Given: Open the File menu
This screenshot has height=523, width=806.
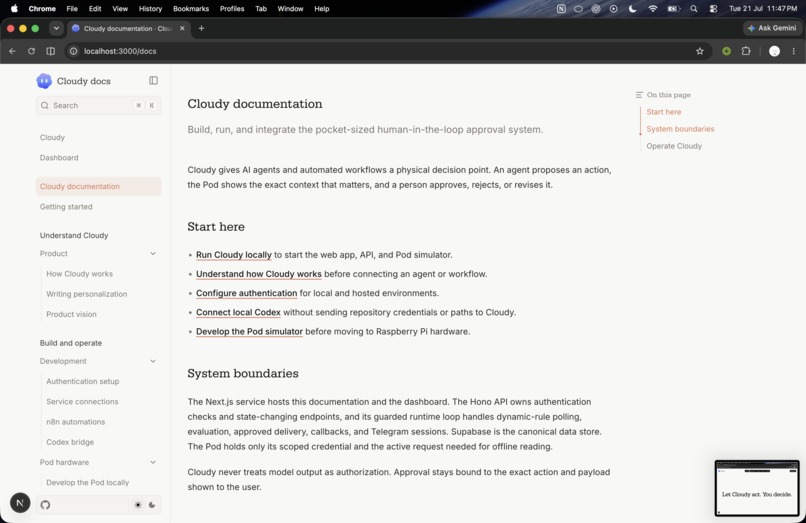Looking at the screenshot, I should point(72,8).
